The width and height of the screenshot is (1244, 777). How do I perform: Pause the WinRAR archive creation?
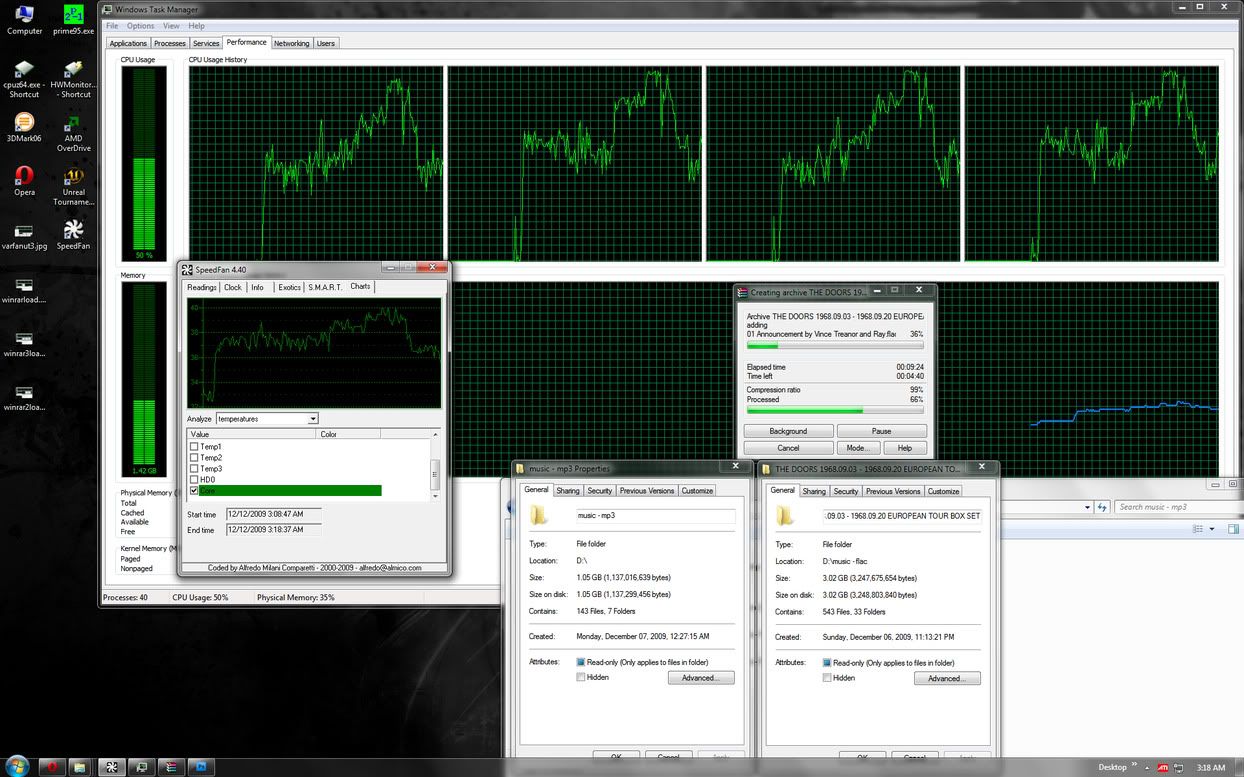881,431
